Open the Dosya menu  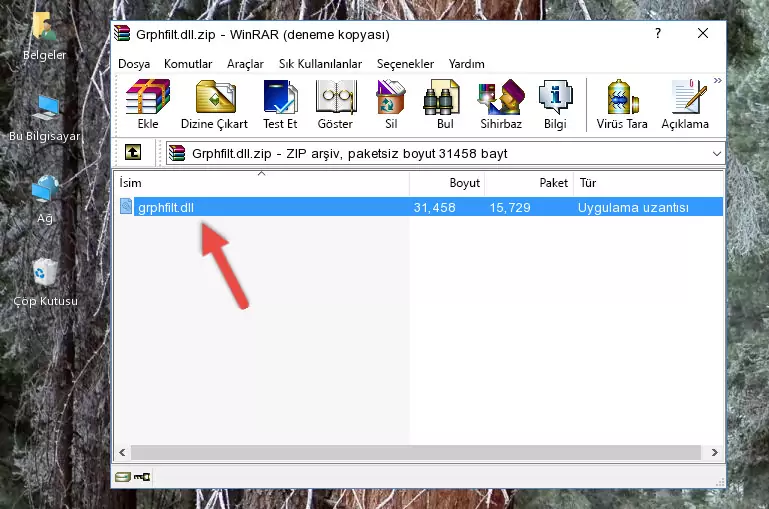coord(134,64)
